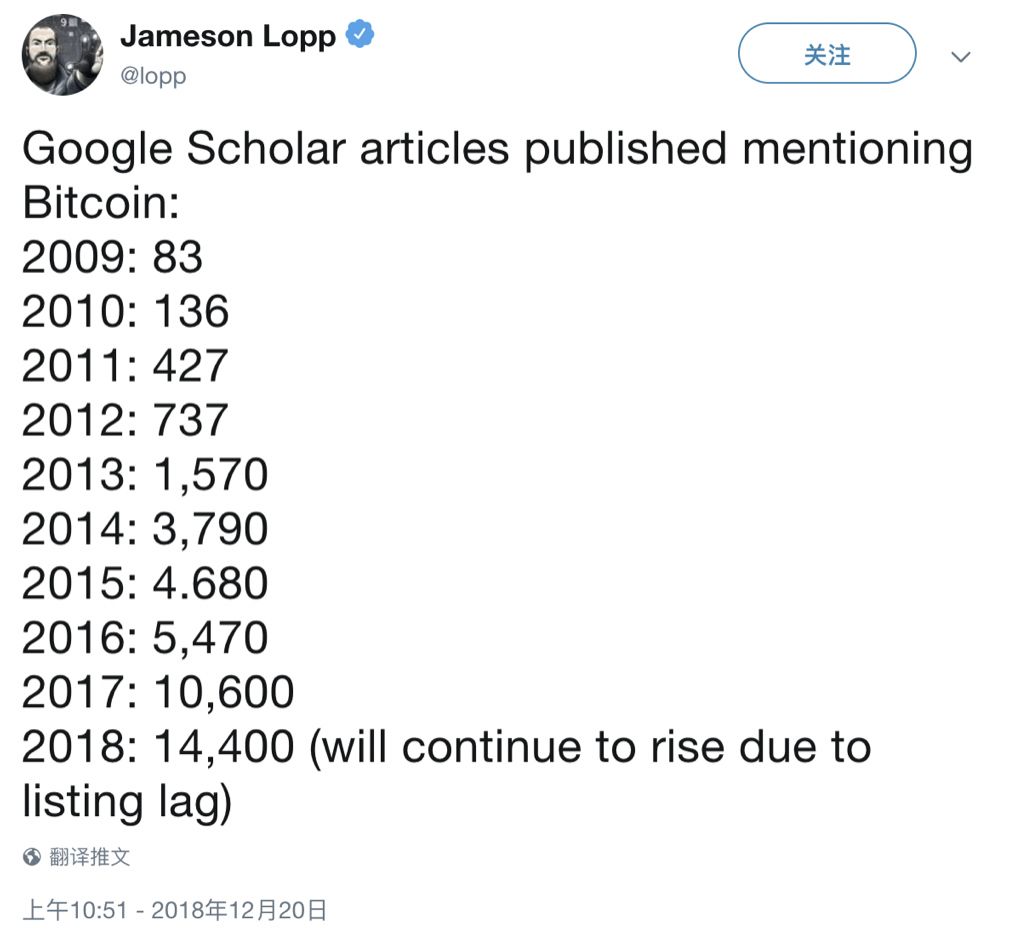This screenshot has width=1016, height=936.
Task: Click the blue verified badge icon
Action: point(360,35)
